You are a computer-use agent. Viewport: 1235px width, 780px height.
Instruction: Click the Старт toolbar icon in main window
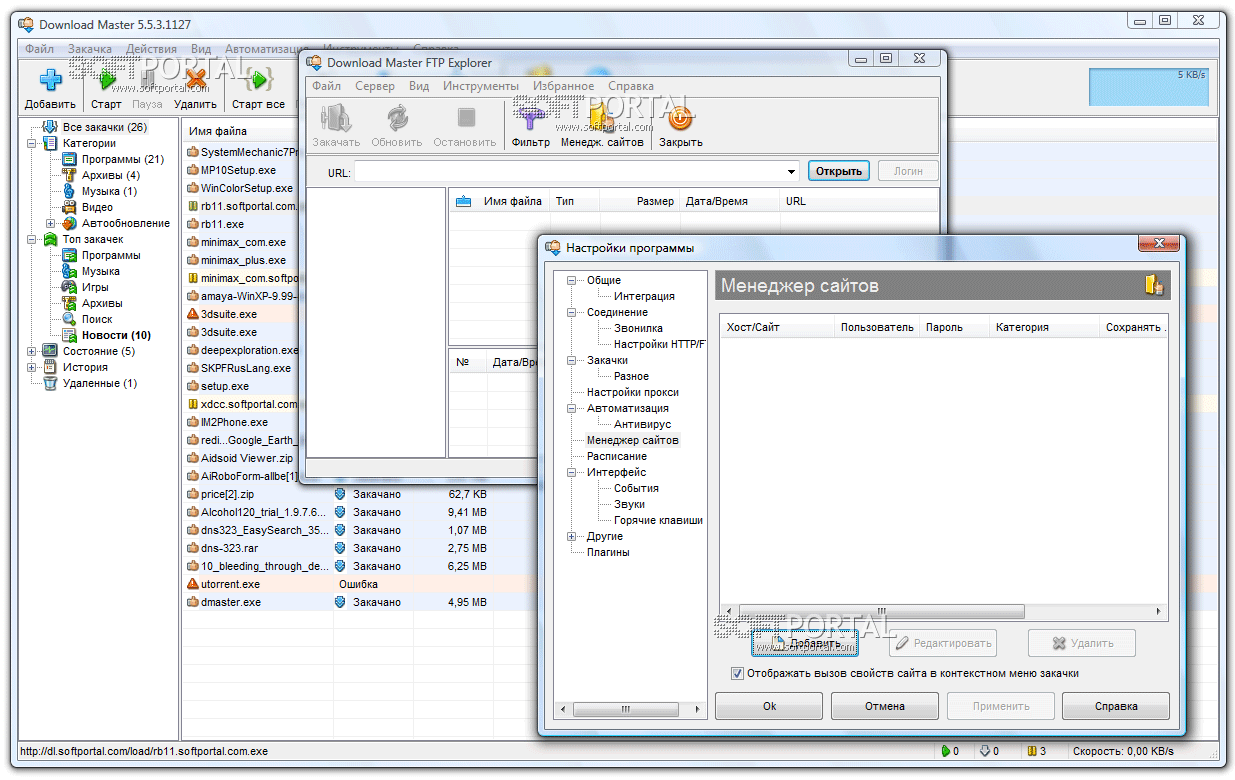(x=106, y=80)
